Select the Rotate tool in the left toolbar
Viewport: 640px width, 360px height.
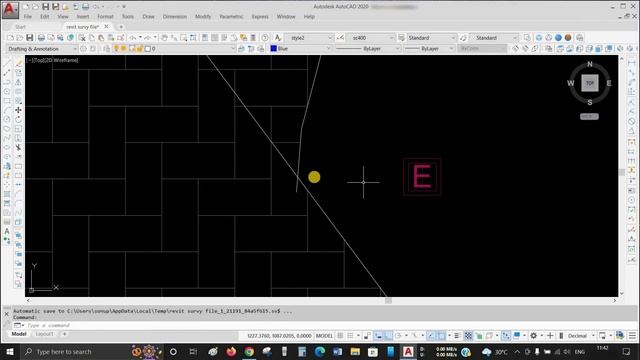[x=18, y=120]
